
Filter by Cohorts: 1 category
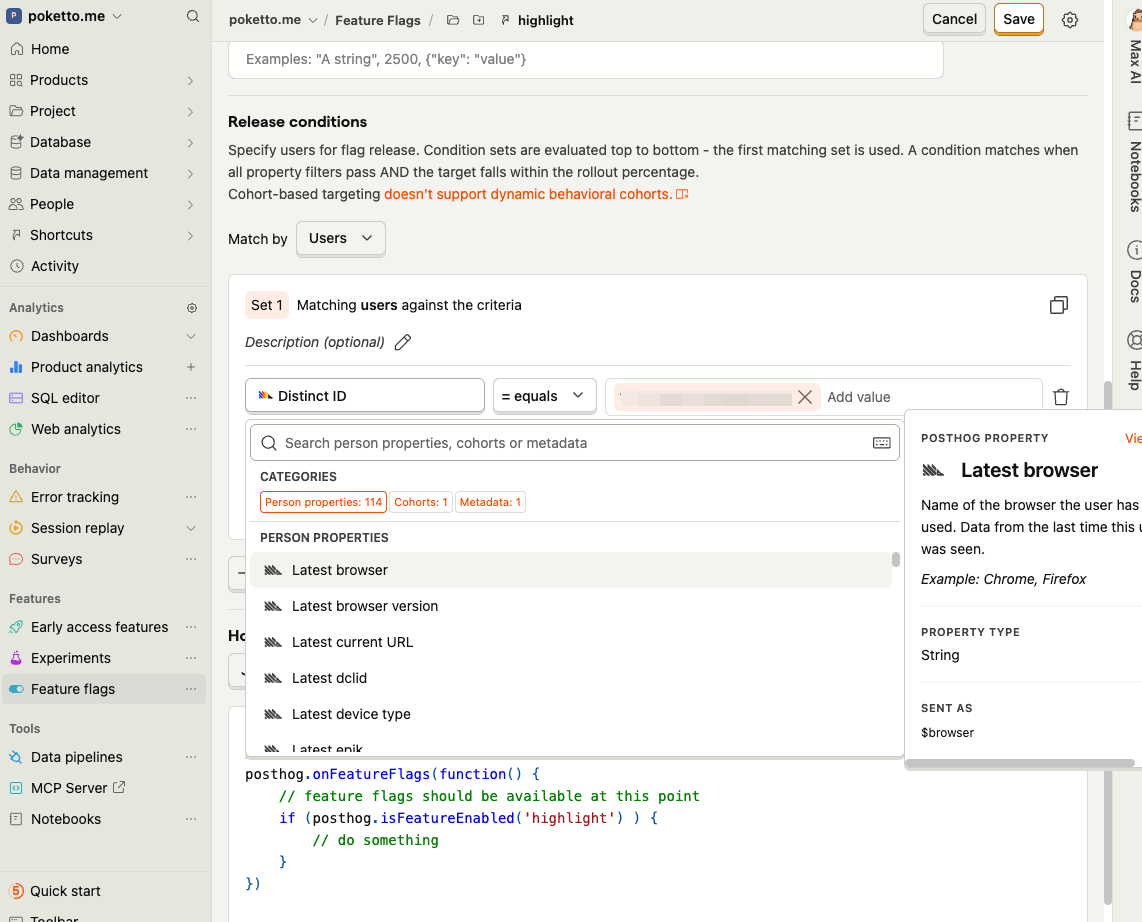point(421,502)
